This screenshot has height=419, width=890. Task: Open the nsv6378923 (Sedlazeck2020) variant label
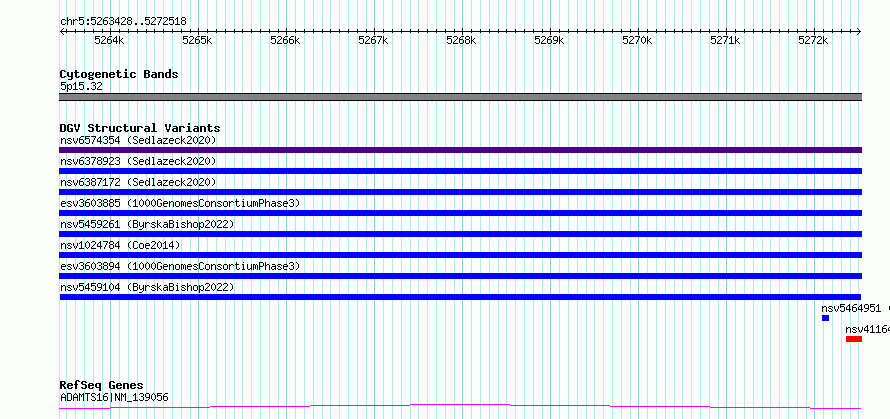138,161
